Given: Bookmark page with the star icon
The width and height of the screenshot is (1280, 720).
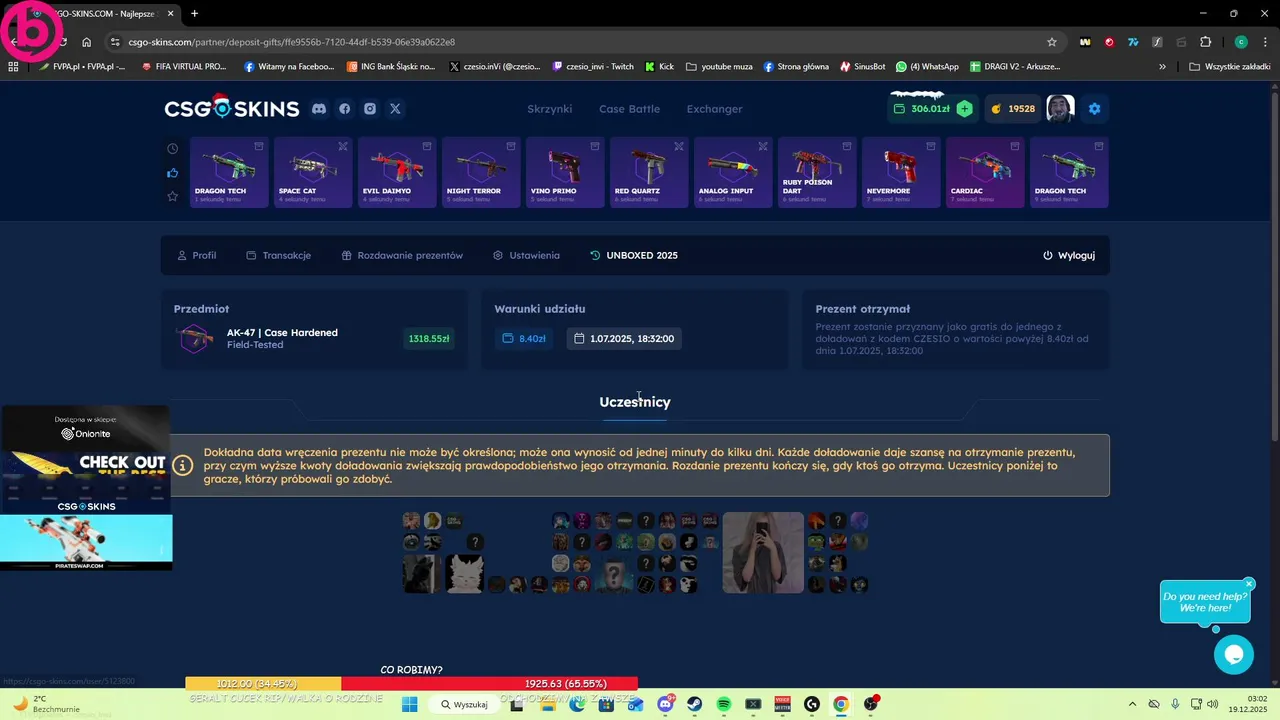Looking at the screenshot, I should 1051,42.
